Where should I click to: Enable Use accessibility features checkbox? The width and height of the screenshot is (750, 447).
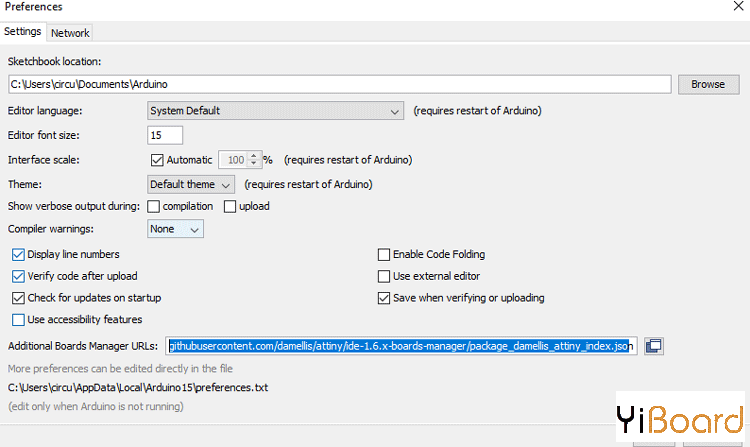[18, 320]
